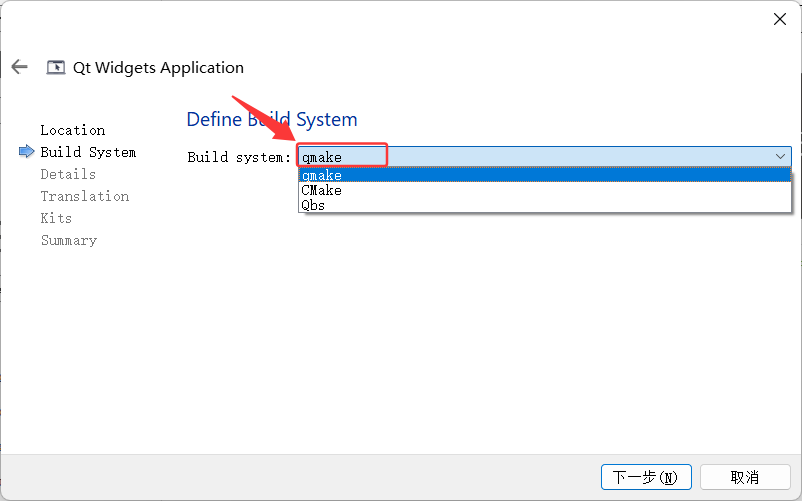Select qmake from the dropdown list
802x501 pixels.
point(545,175)
